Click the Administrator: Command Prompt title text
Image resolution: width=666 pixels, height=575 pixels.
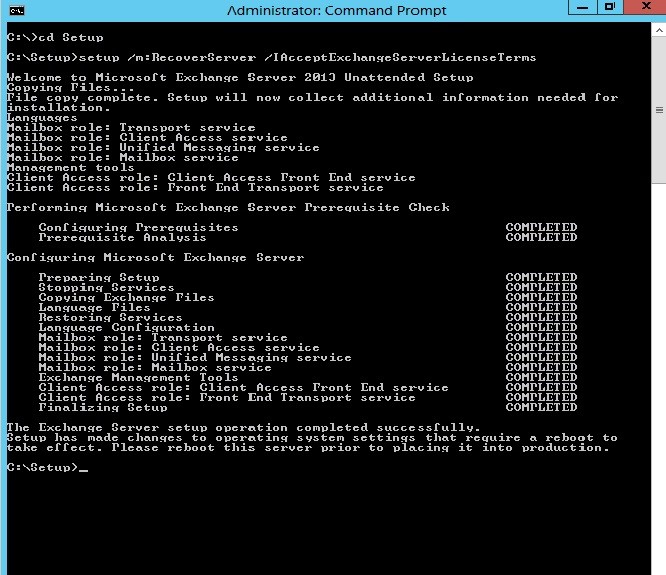(336, 11)
